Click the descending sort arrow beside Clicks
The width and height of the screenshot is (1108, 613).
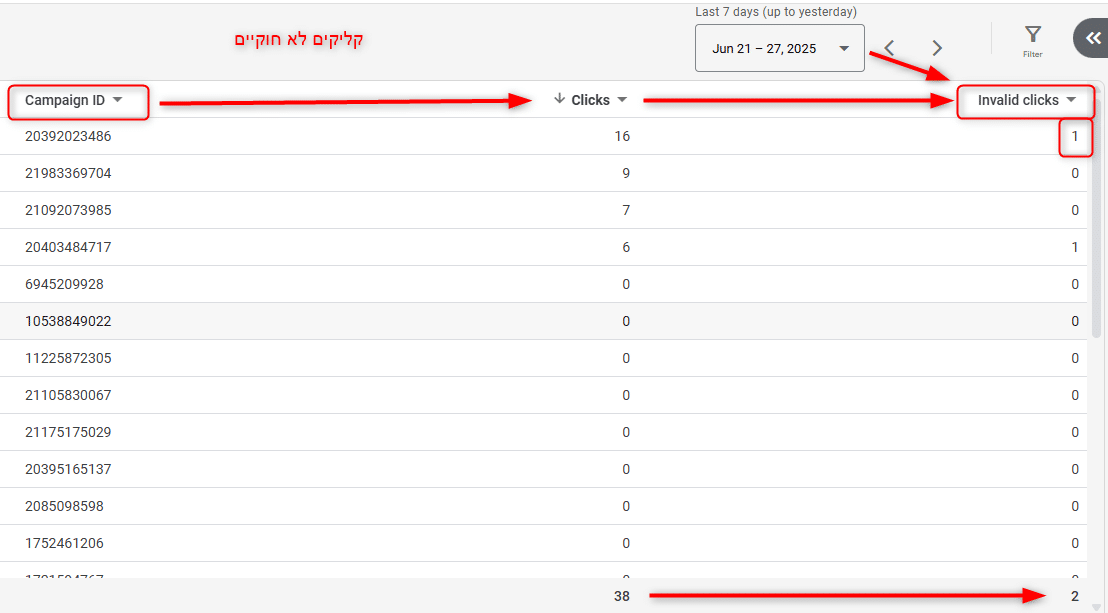click(559, 99)
